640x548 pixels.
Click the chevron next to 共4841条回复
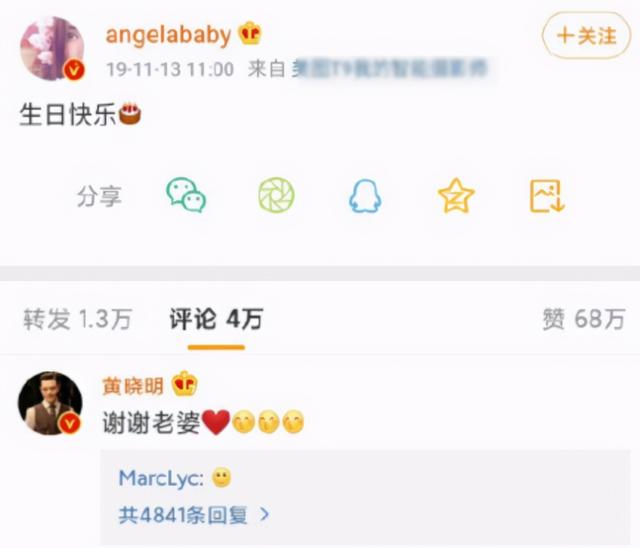point(264,515)
